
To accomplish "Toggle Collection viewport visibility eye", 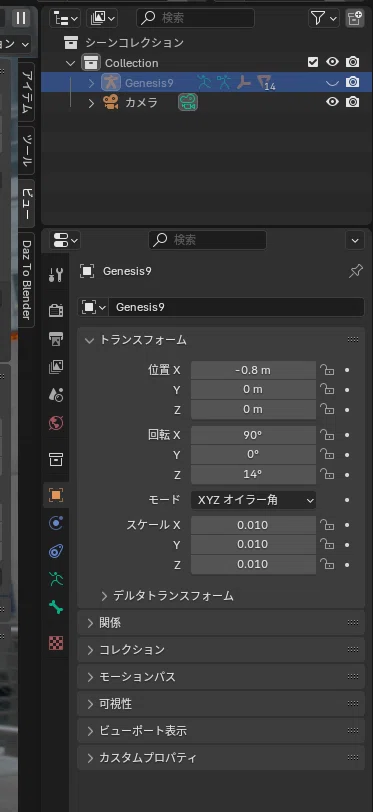I will click(332, 62).
